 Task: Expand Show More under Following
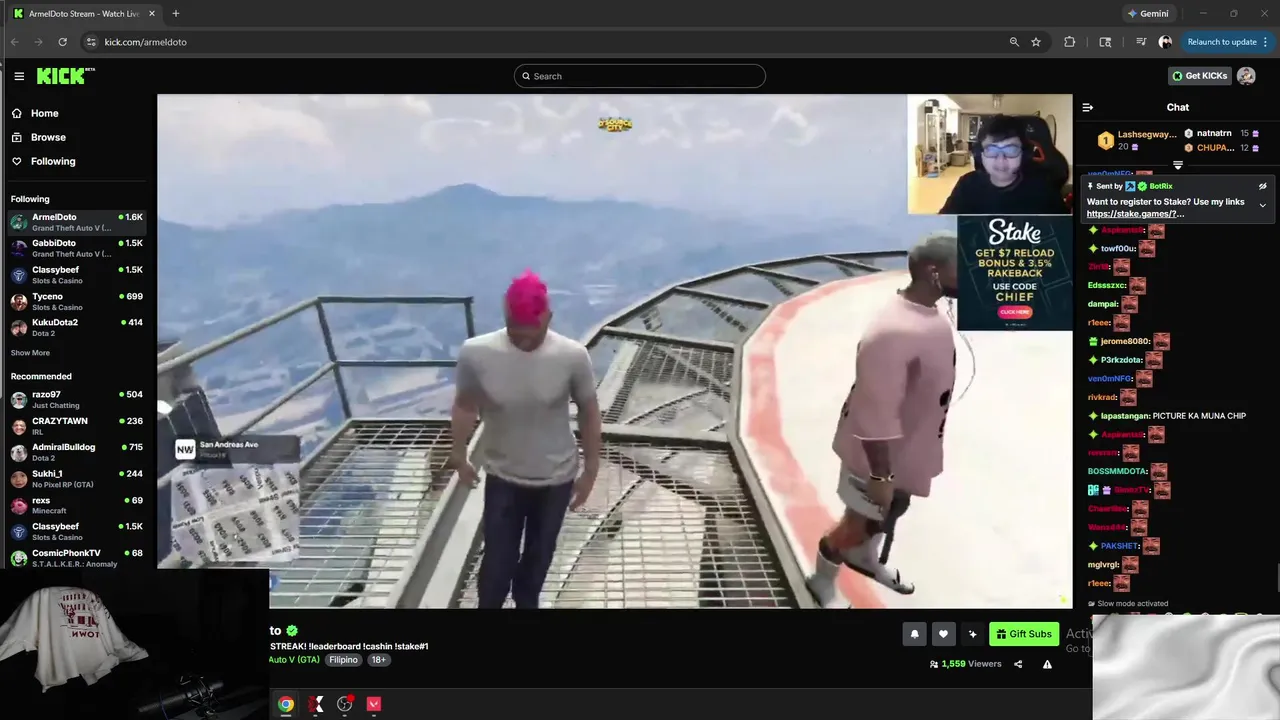click(30, 353)
